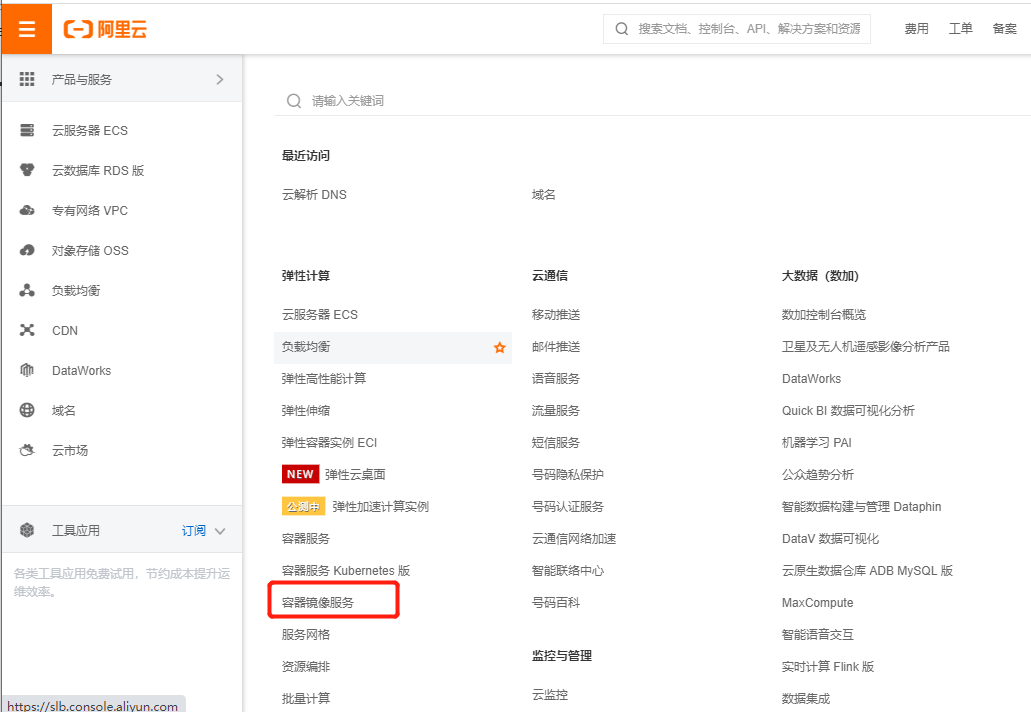Open the 工单 top menu

coord(960,28)
